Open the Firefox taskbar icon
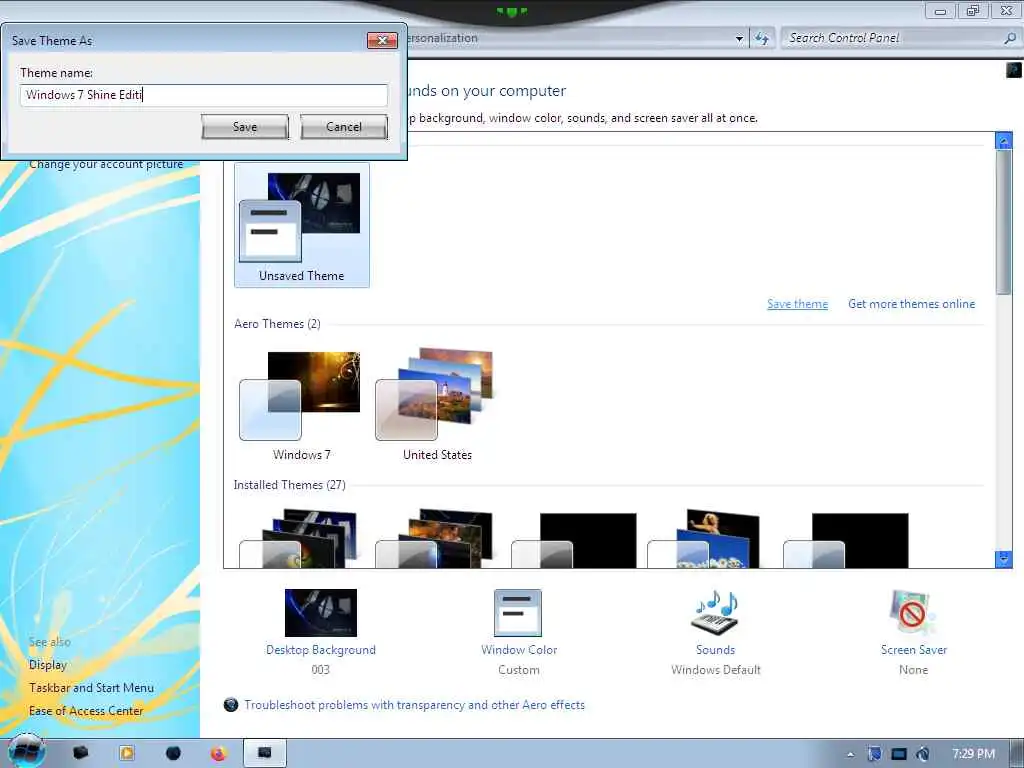The height and width of the screenshot is (768, 1024). click(218, 753)
